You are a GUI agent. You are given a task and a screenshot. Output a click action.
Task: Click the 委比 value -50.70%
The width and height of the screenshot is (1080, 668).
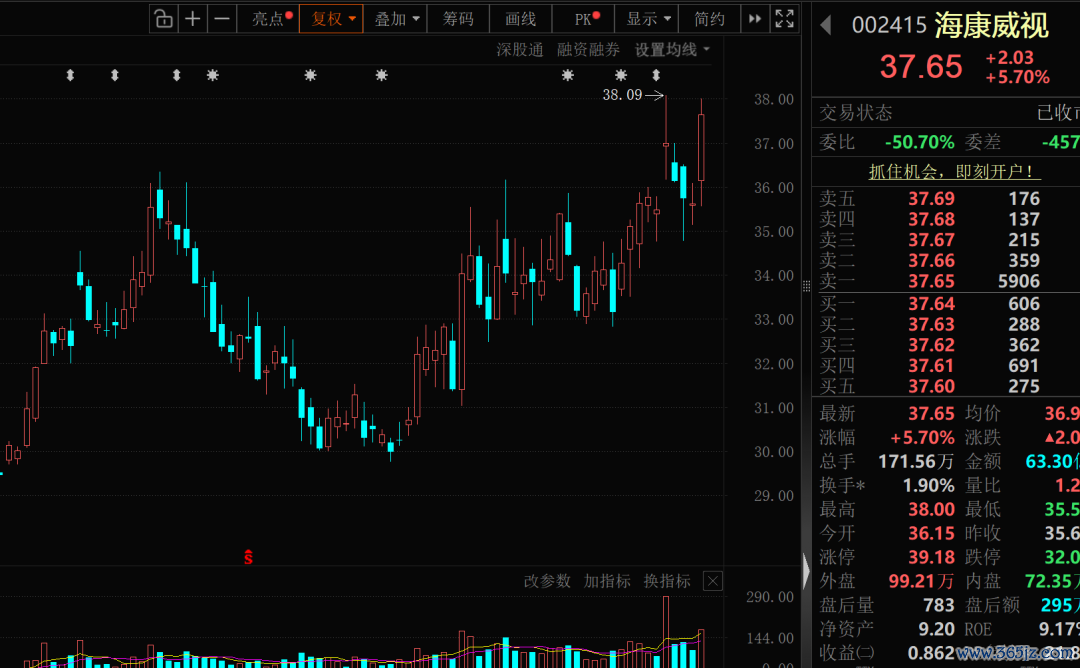(920, 143)
